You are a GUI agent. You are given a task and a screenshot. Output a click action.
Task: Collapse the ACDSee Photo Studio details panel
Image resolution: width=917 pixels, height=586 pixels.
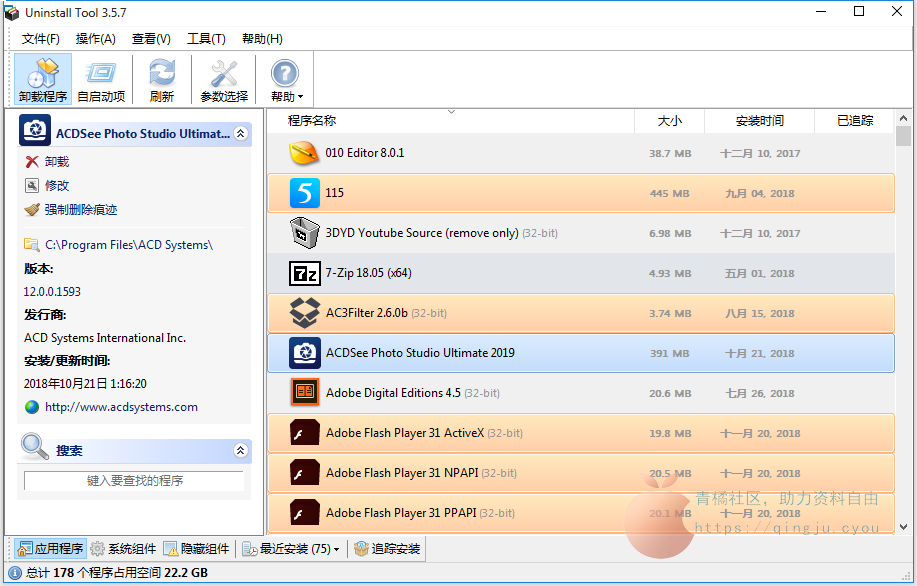coord(240,133)
